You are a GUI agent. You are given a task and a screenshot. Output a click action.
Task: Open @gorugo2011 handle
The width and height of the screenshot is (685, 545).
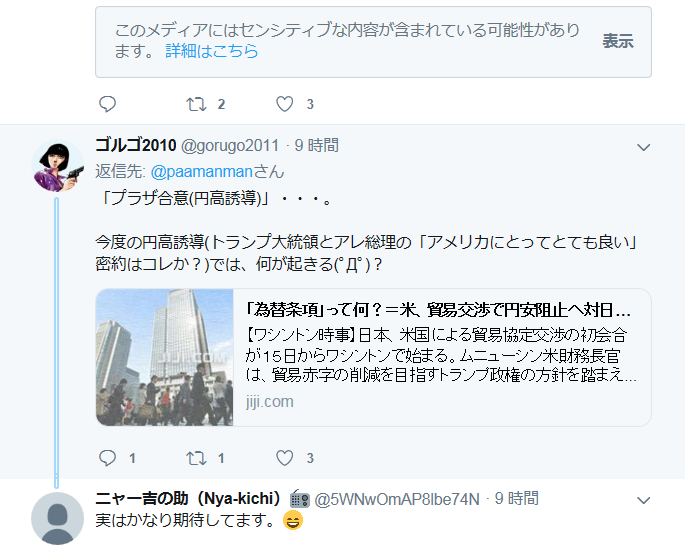[230, 145]
